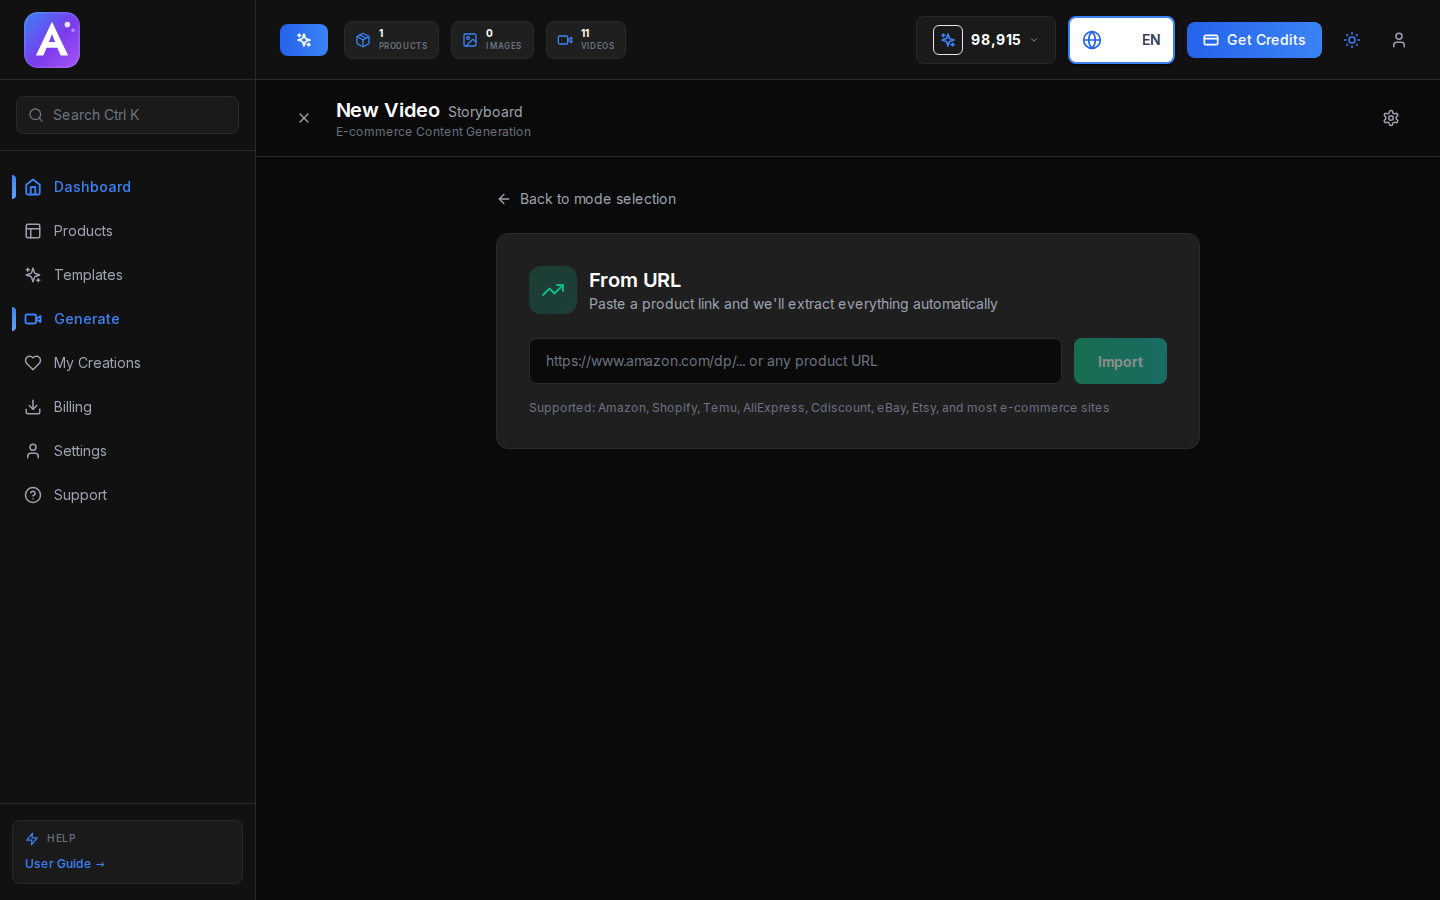This screenshot has width=1440, height=900.
Task: Toggle light mode with the sun icon
Action: click(x=1352, y=40)
